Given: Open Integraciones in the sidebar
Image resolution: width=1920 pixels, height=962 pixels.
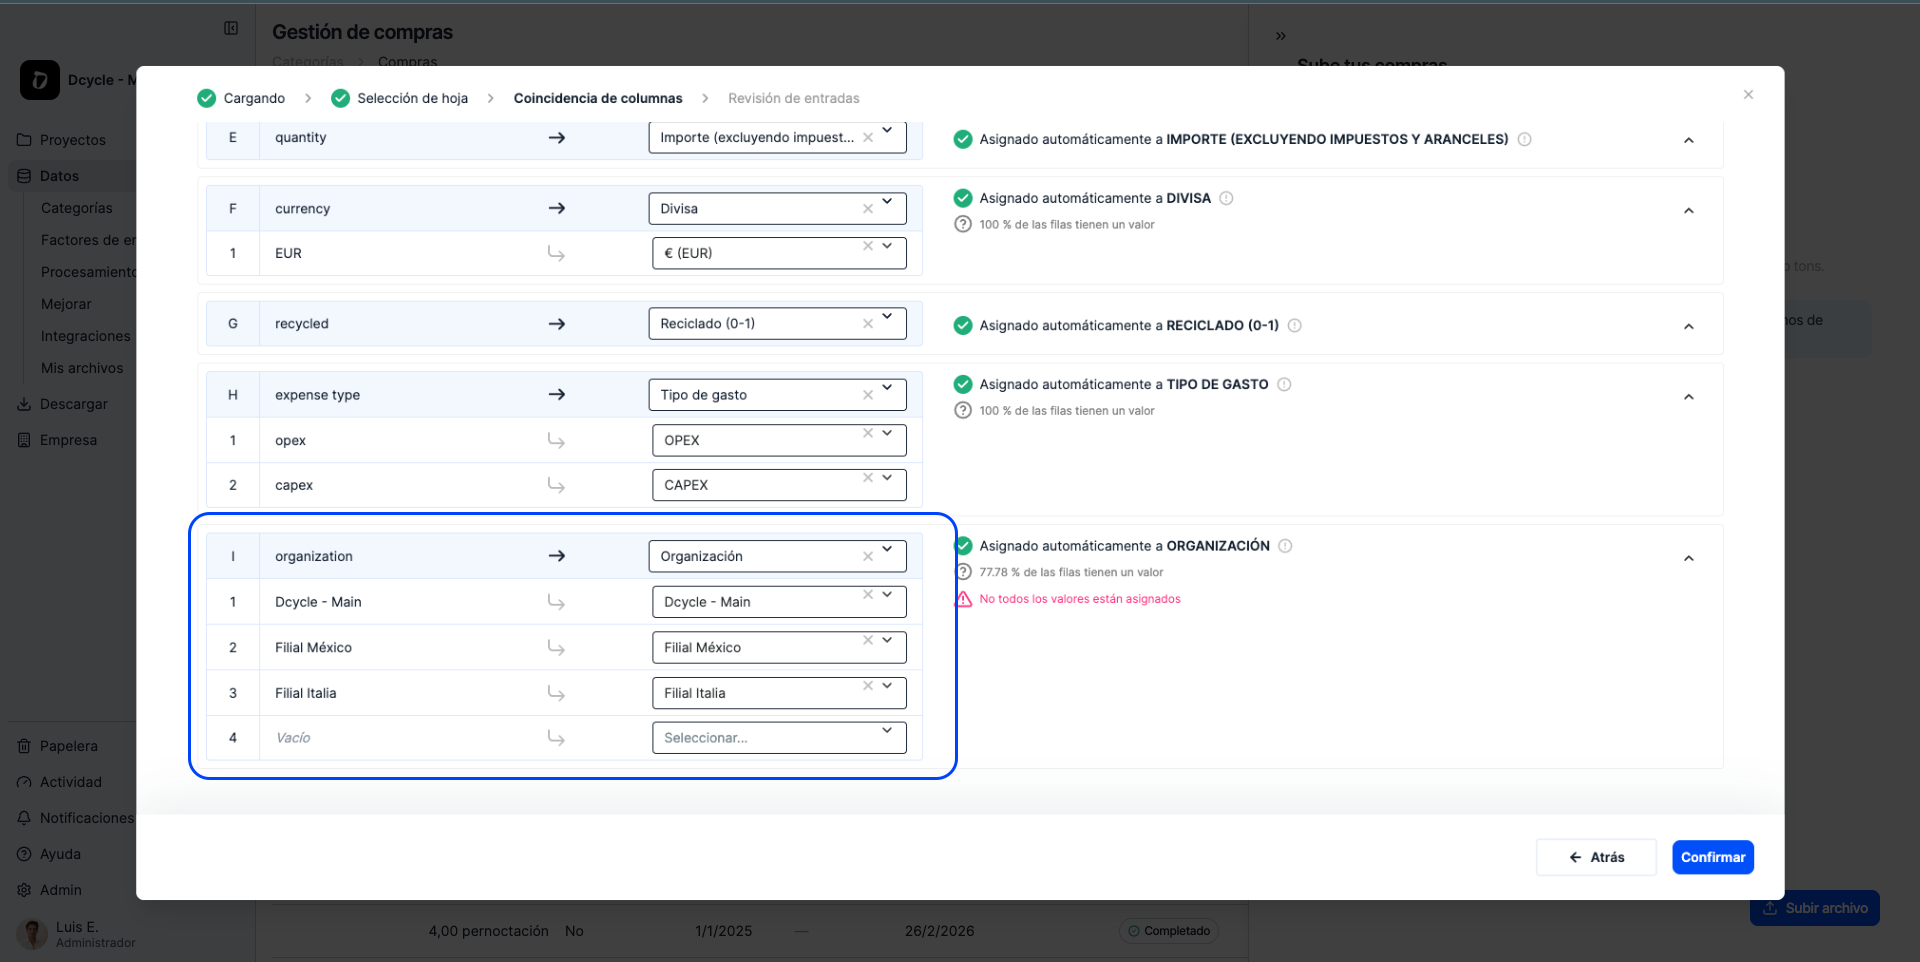Looking at the screenshot, I should (x=86, y=336).
